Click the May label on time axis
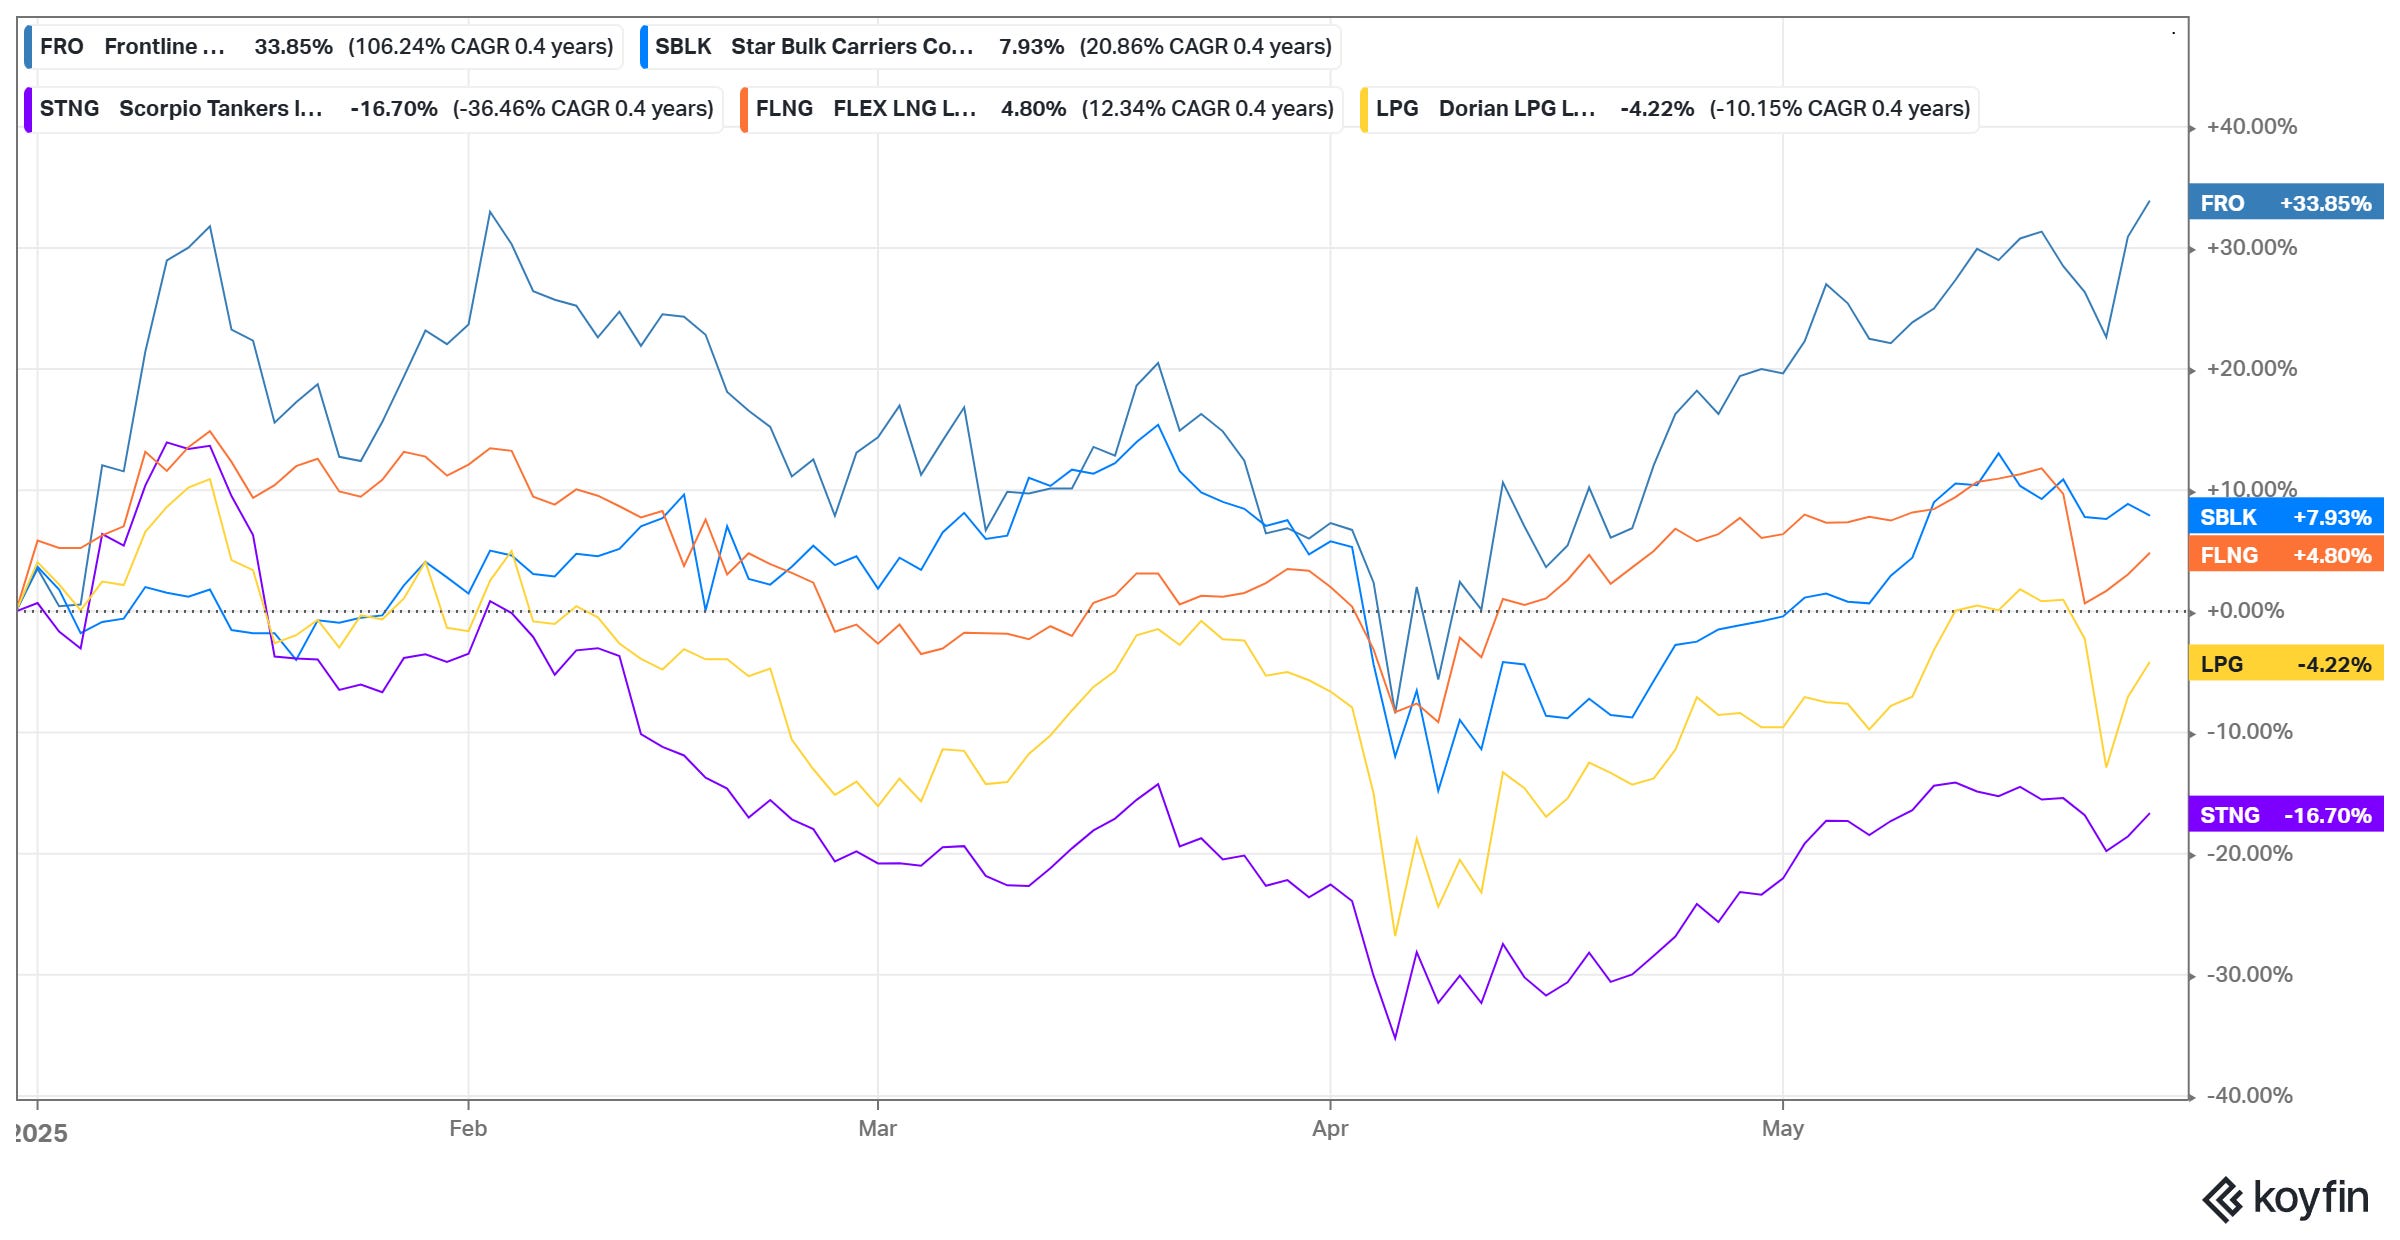 [1782, 1129]
